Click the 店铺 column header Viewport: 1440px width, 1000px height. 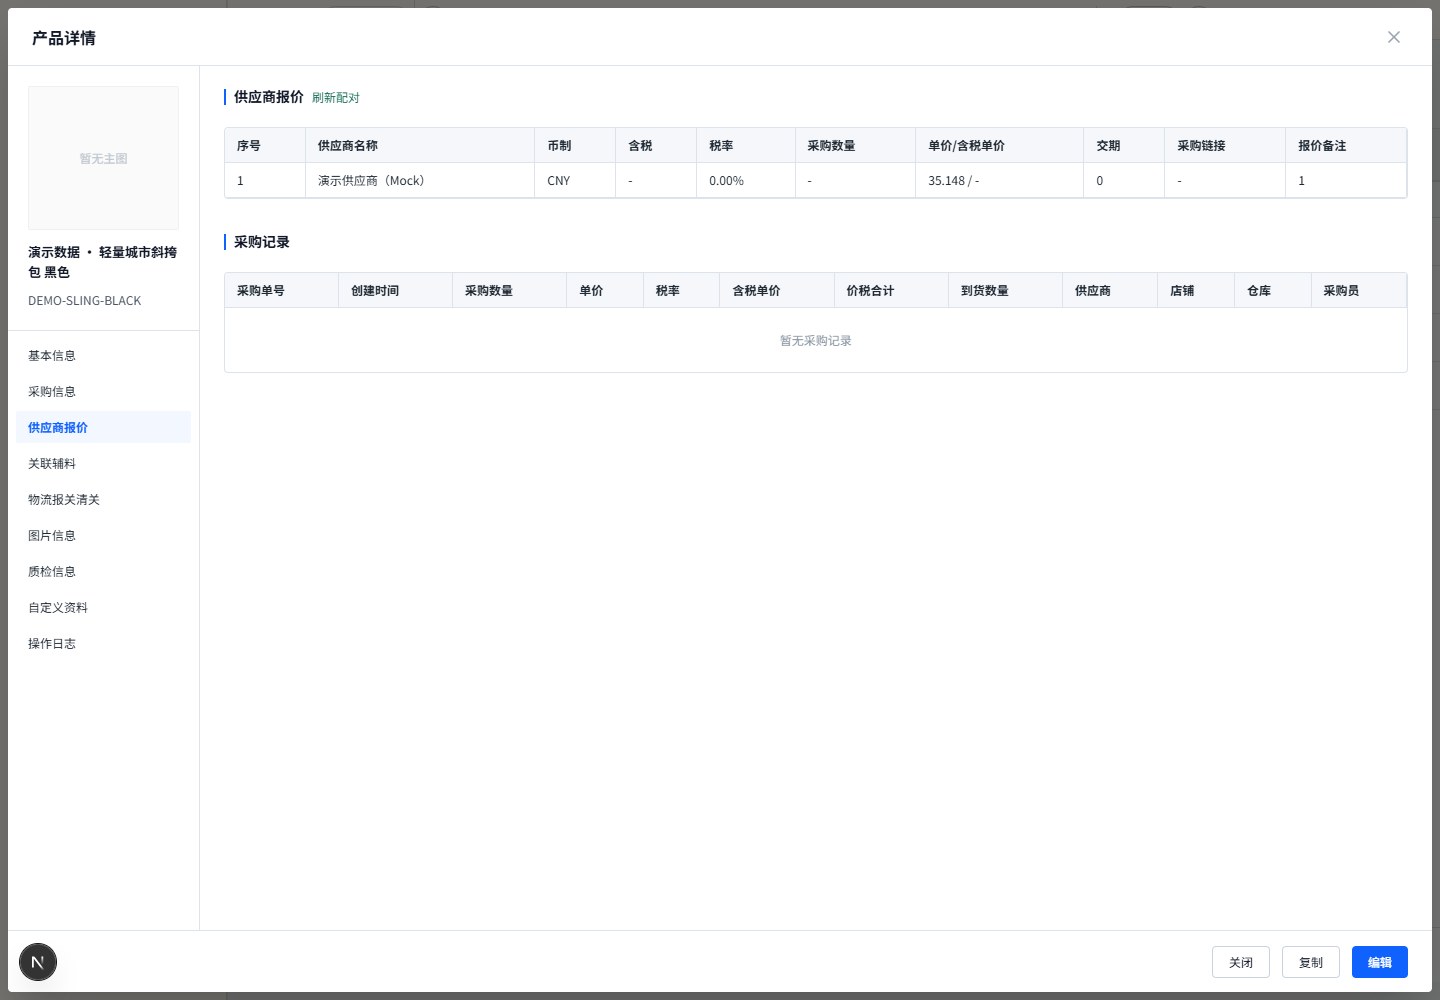click(1196, 291)
